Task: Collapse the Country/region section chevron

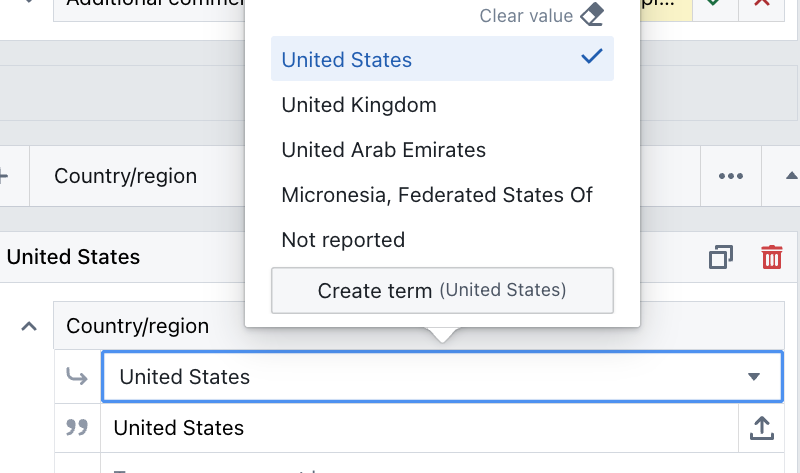Action: tap(29, 326)
